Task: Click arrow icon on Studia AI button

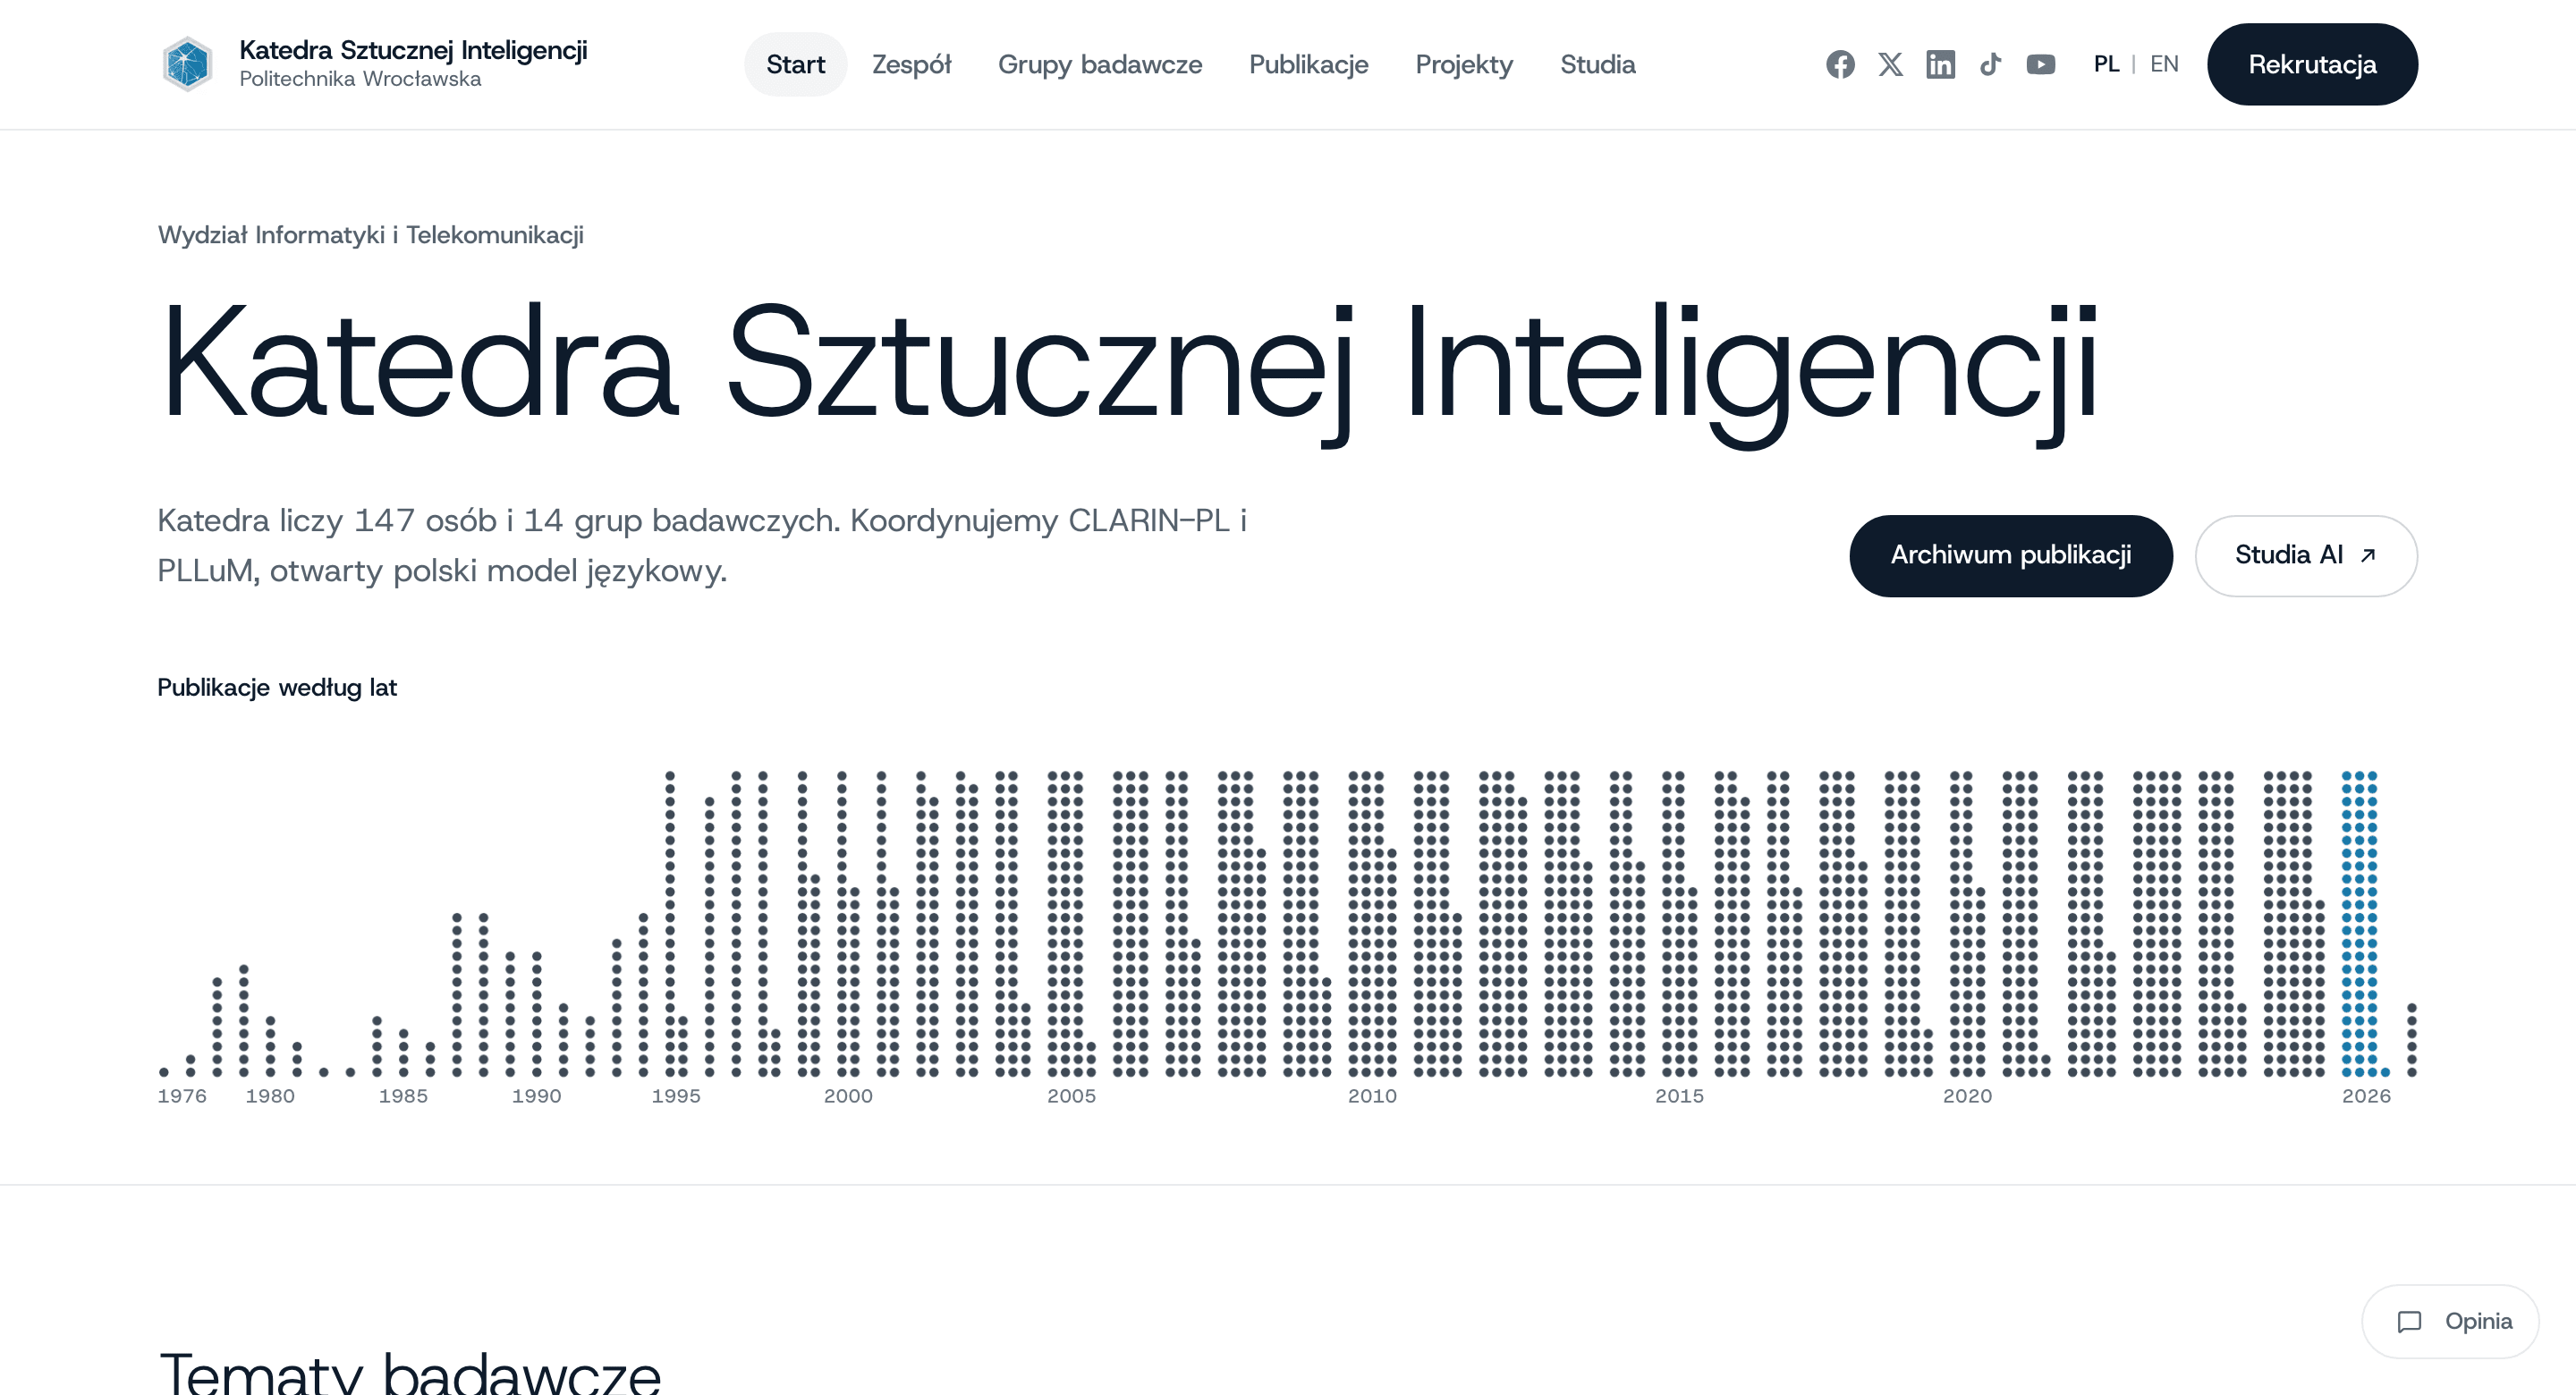Action: [x=2367, y=555]
